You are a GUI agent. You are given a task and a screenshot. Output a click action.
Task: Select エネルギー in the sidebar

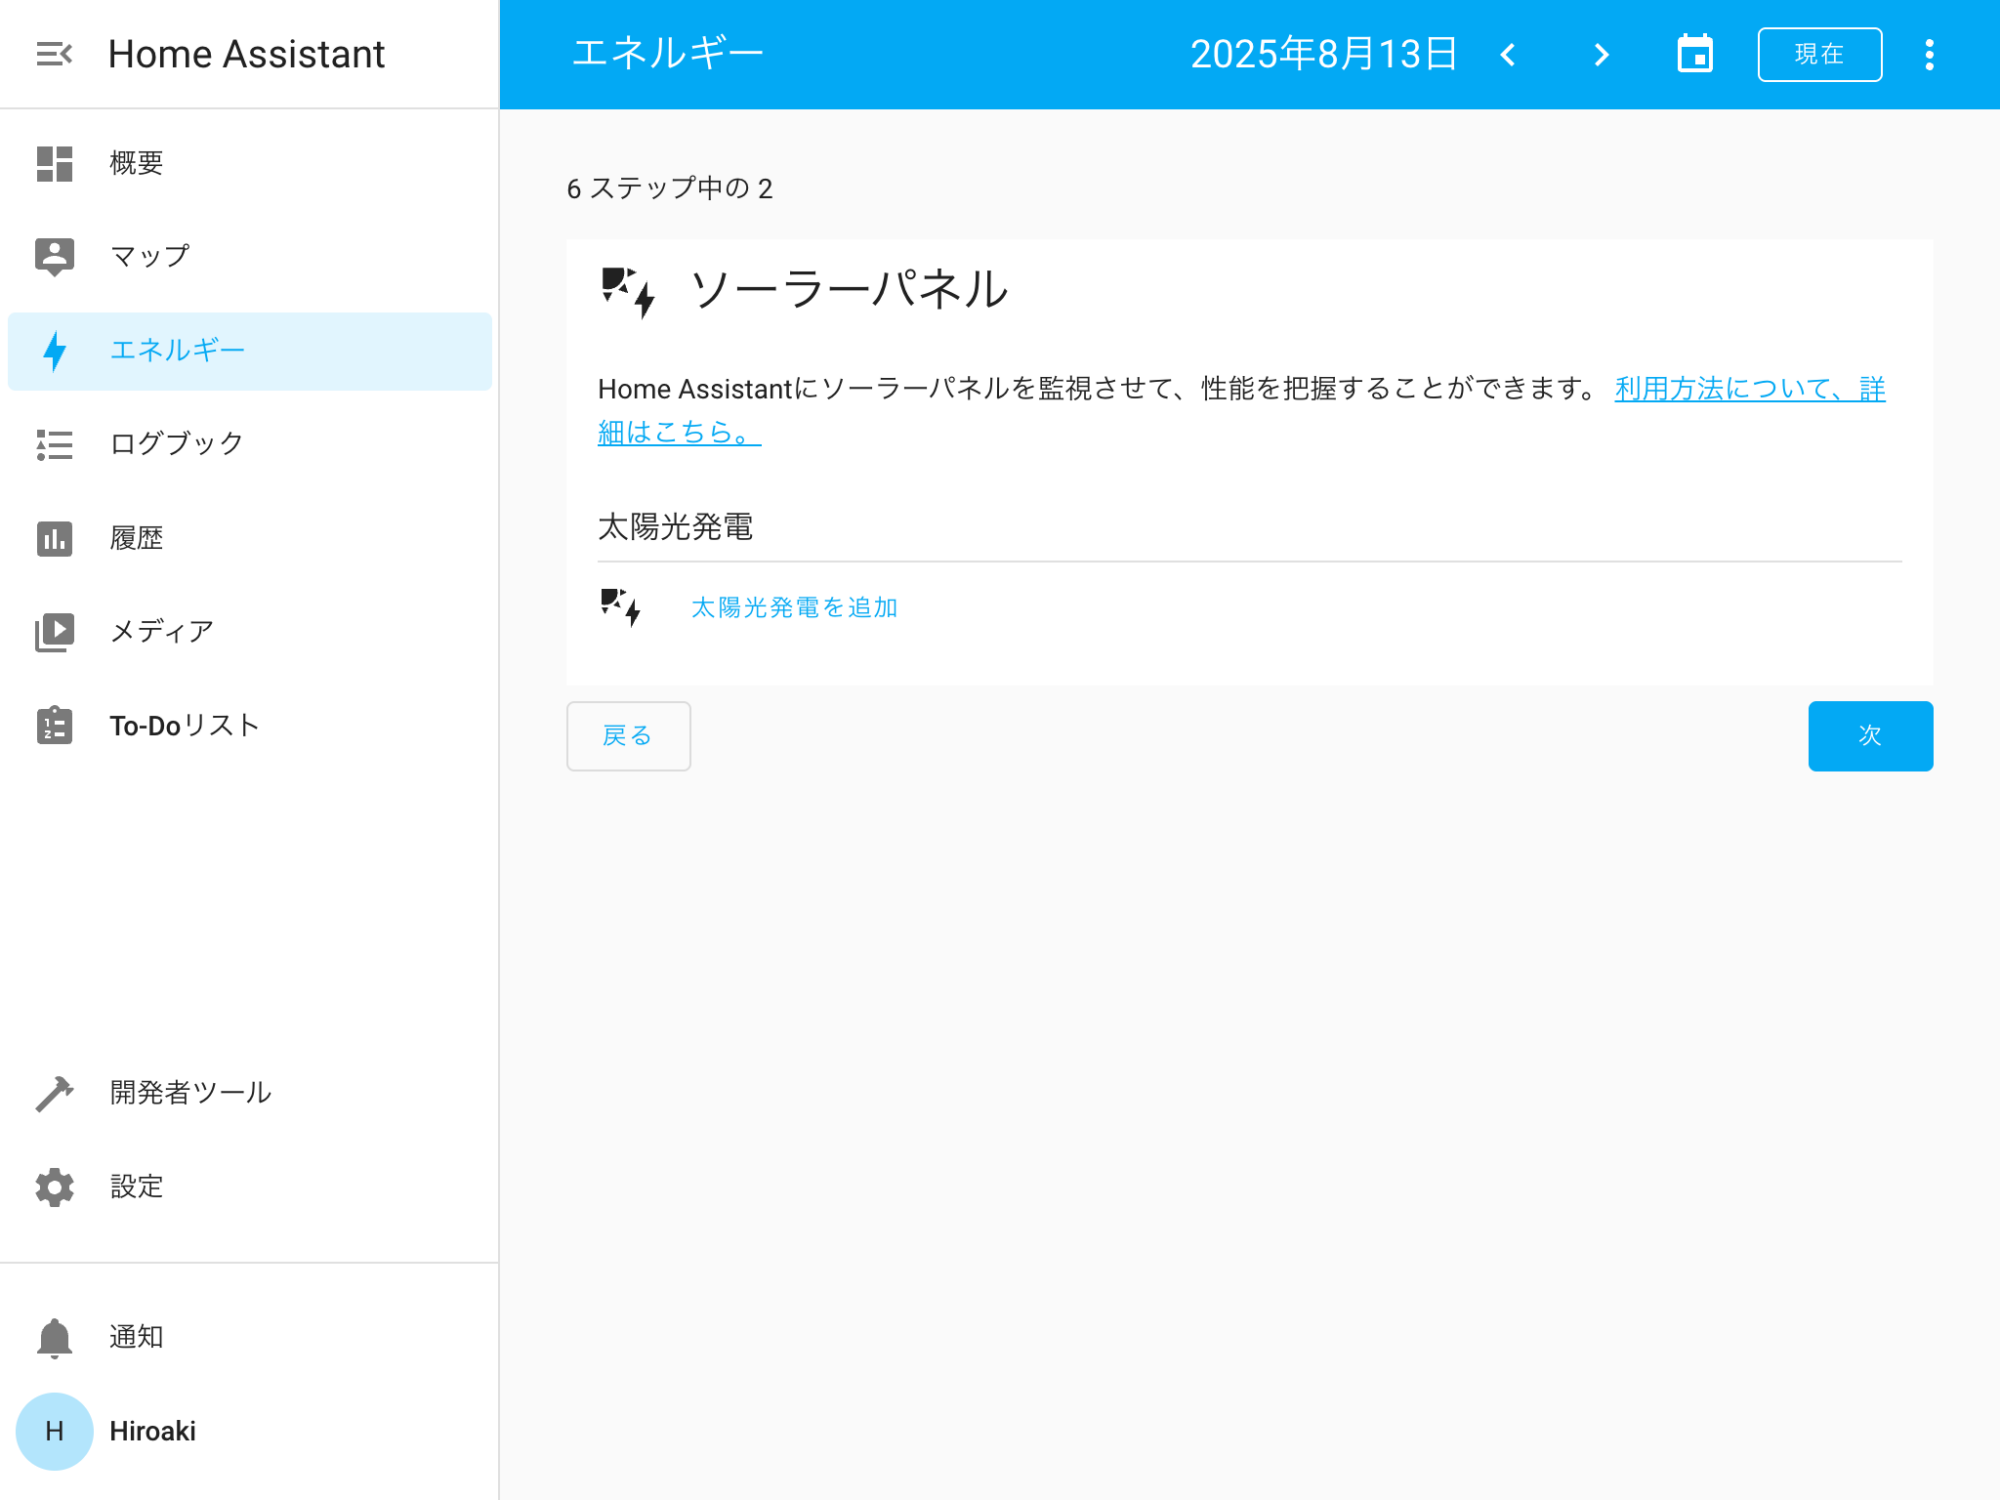[x=250, y=351]
